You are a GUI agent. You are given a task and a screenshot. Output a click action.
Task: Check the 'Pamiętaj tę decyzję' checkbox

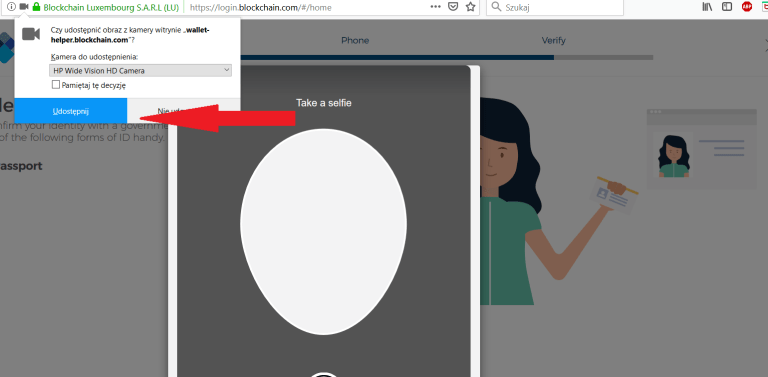click(56, 85)
